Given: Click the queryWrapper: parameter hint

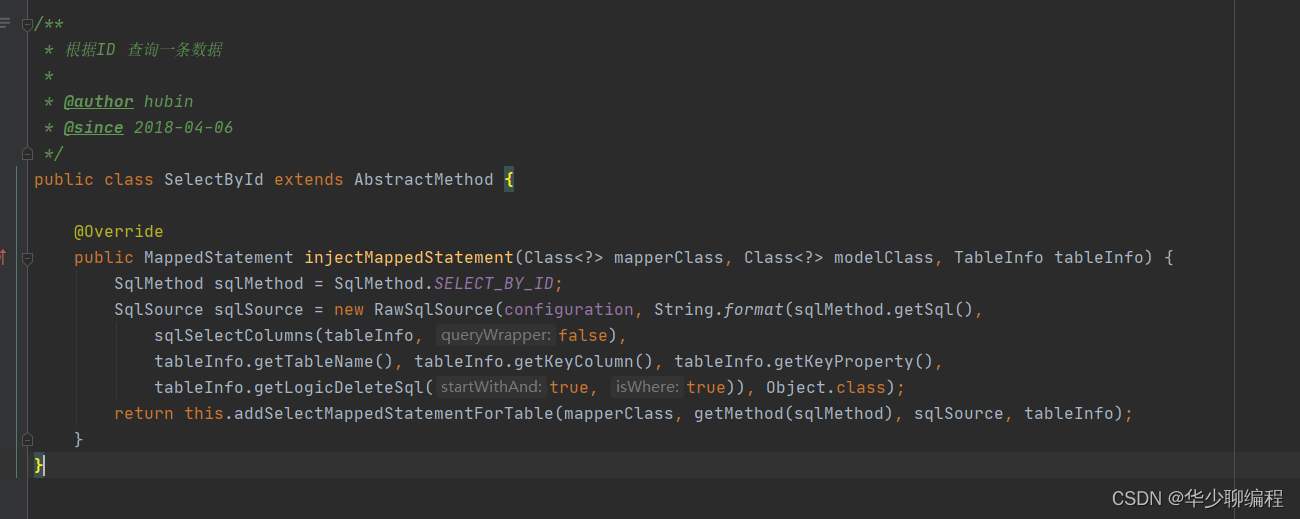Looking at the screenshot, I should [496, 336].
